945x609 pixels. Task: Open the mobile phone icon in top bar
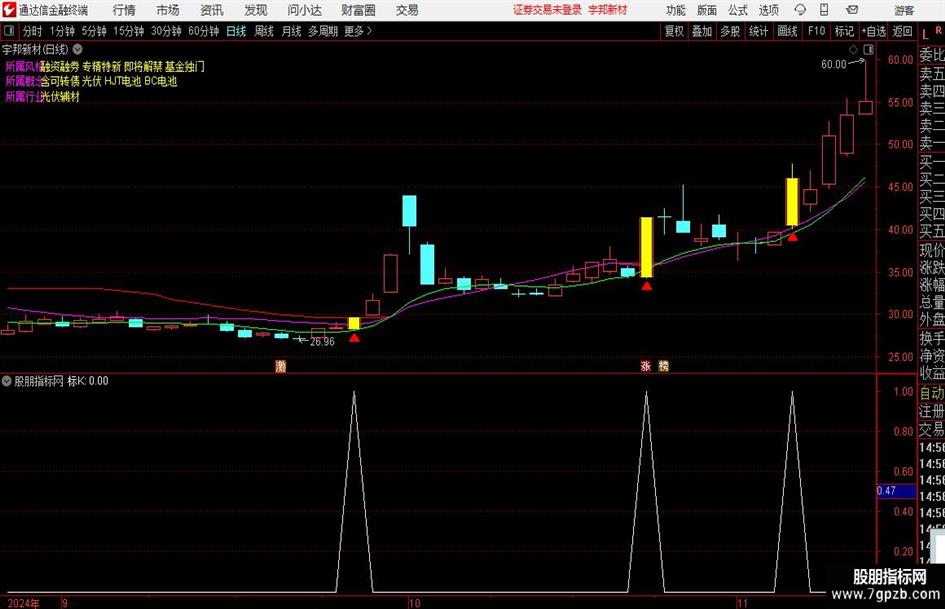click(x=824, y=10)
